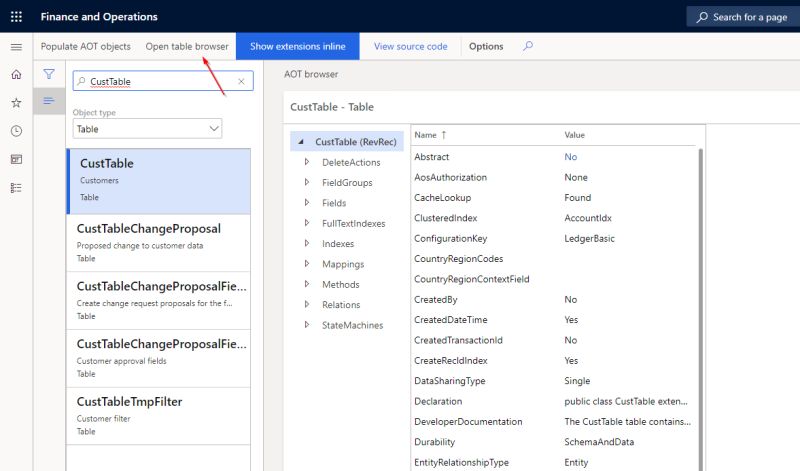This screenshot has height=471, width=800.
Task: Select the CreatedTransactionId property row
Action: [554, 340]
